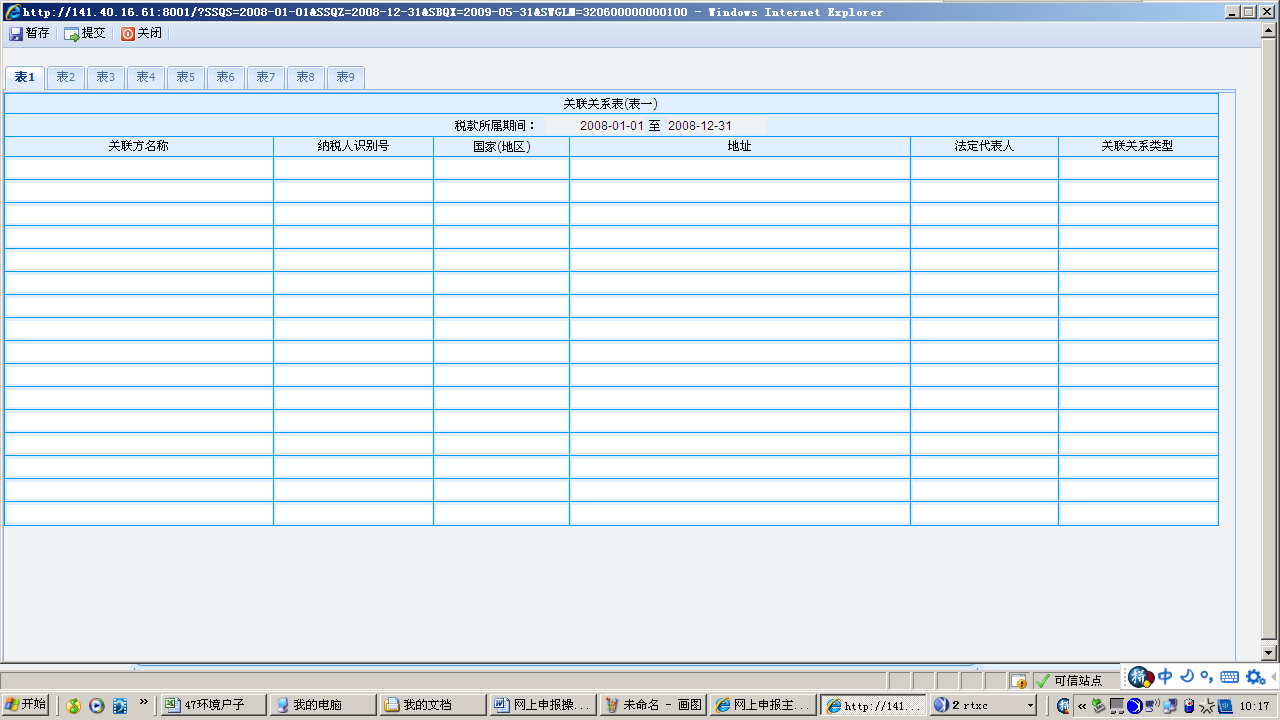The height and width of the screenshot is (720, 1280).
Task: Click the blue round RTX tray icon
Action: [1135, 706]
